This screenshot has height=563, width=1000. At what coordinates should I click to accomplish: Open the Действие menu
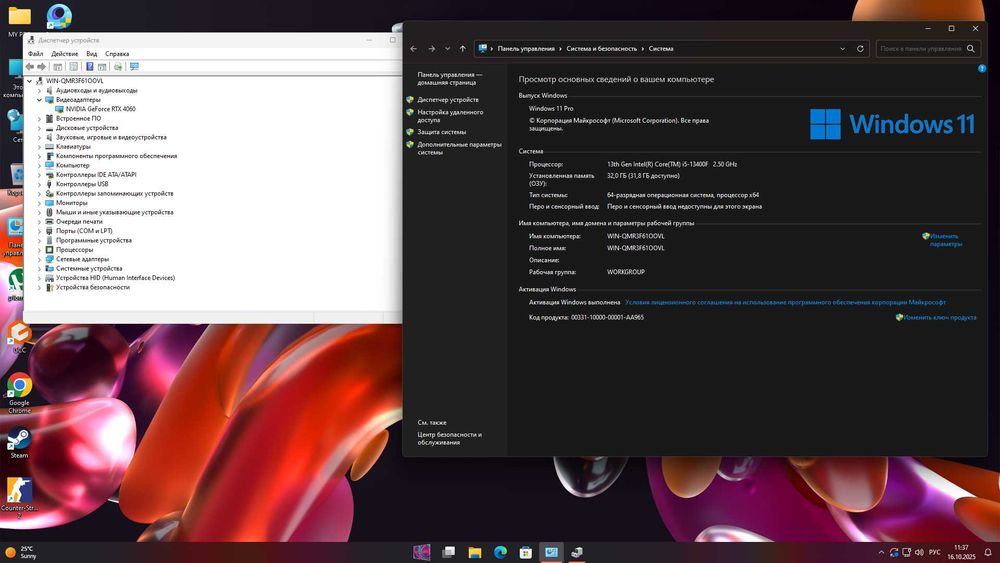pyautogui.click(x=64, y=54)
